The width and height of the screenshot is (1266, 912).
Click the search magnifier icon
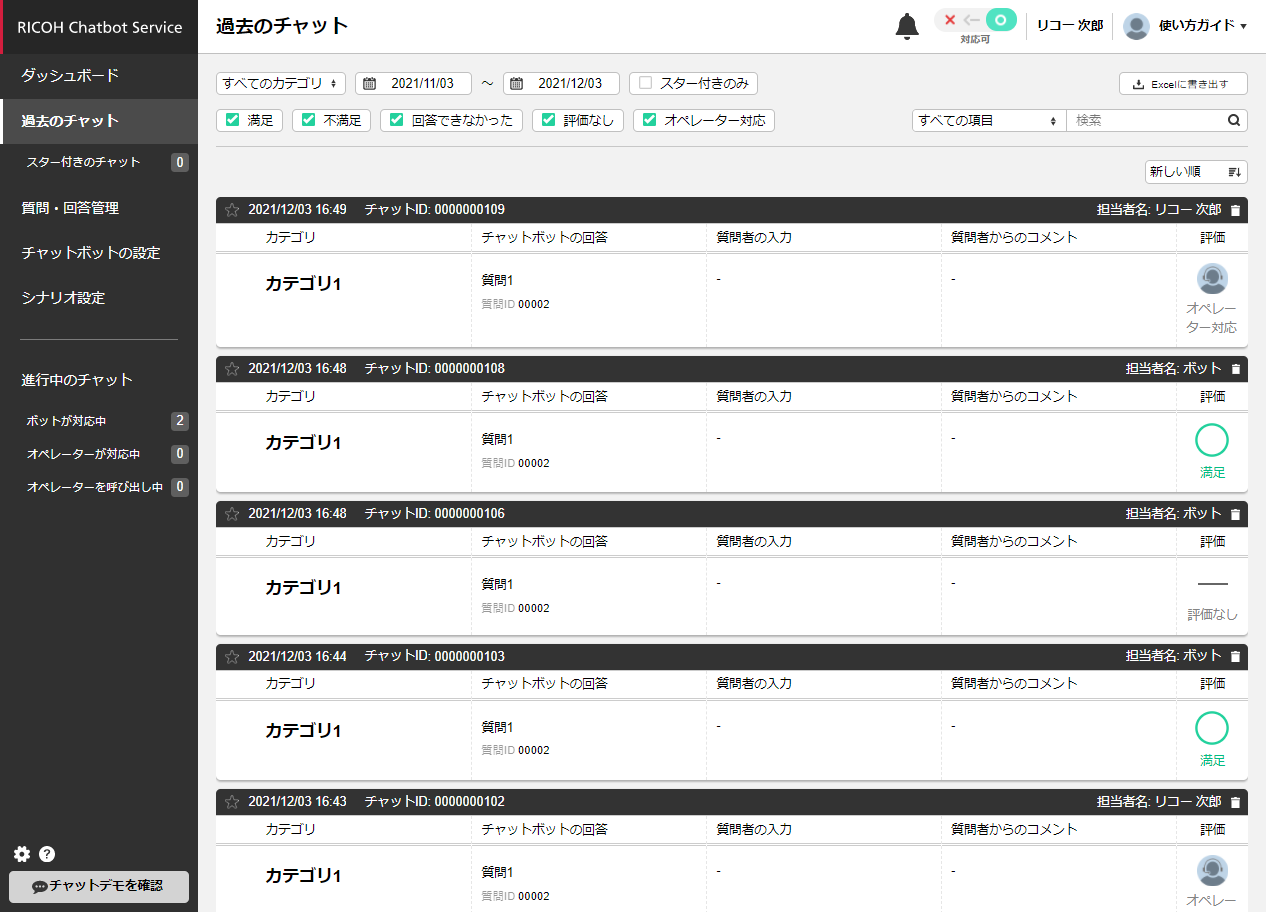point(1235,120)
